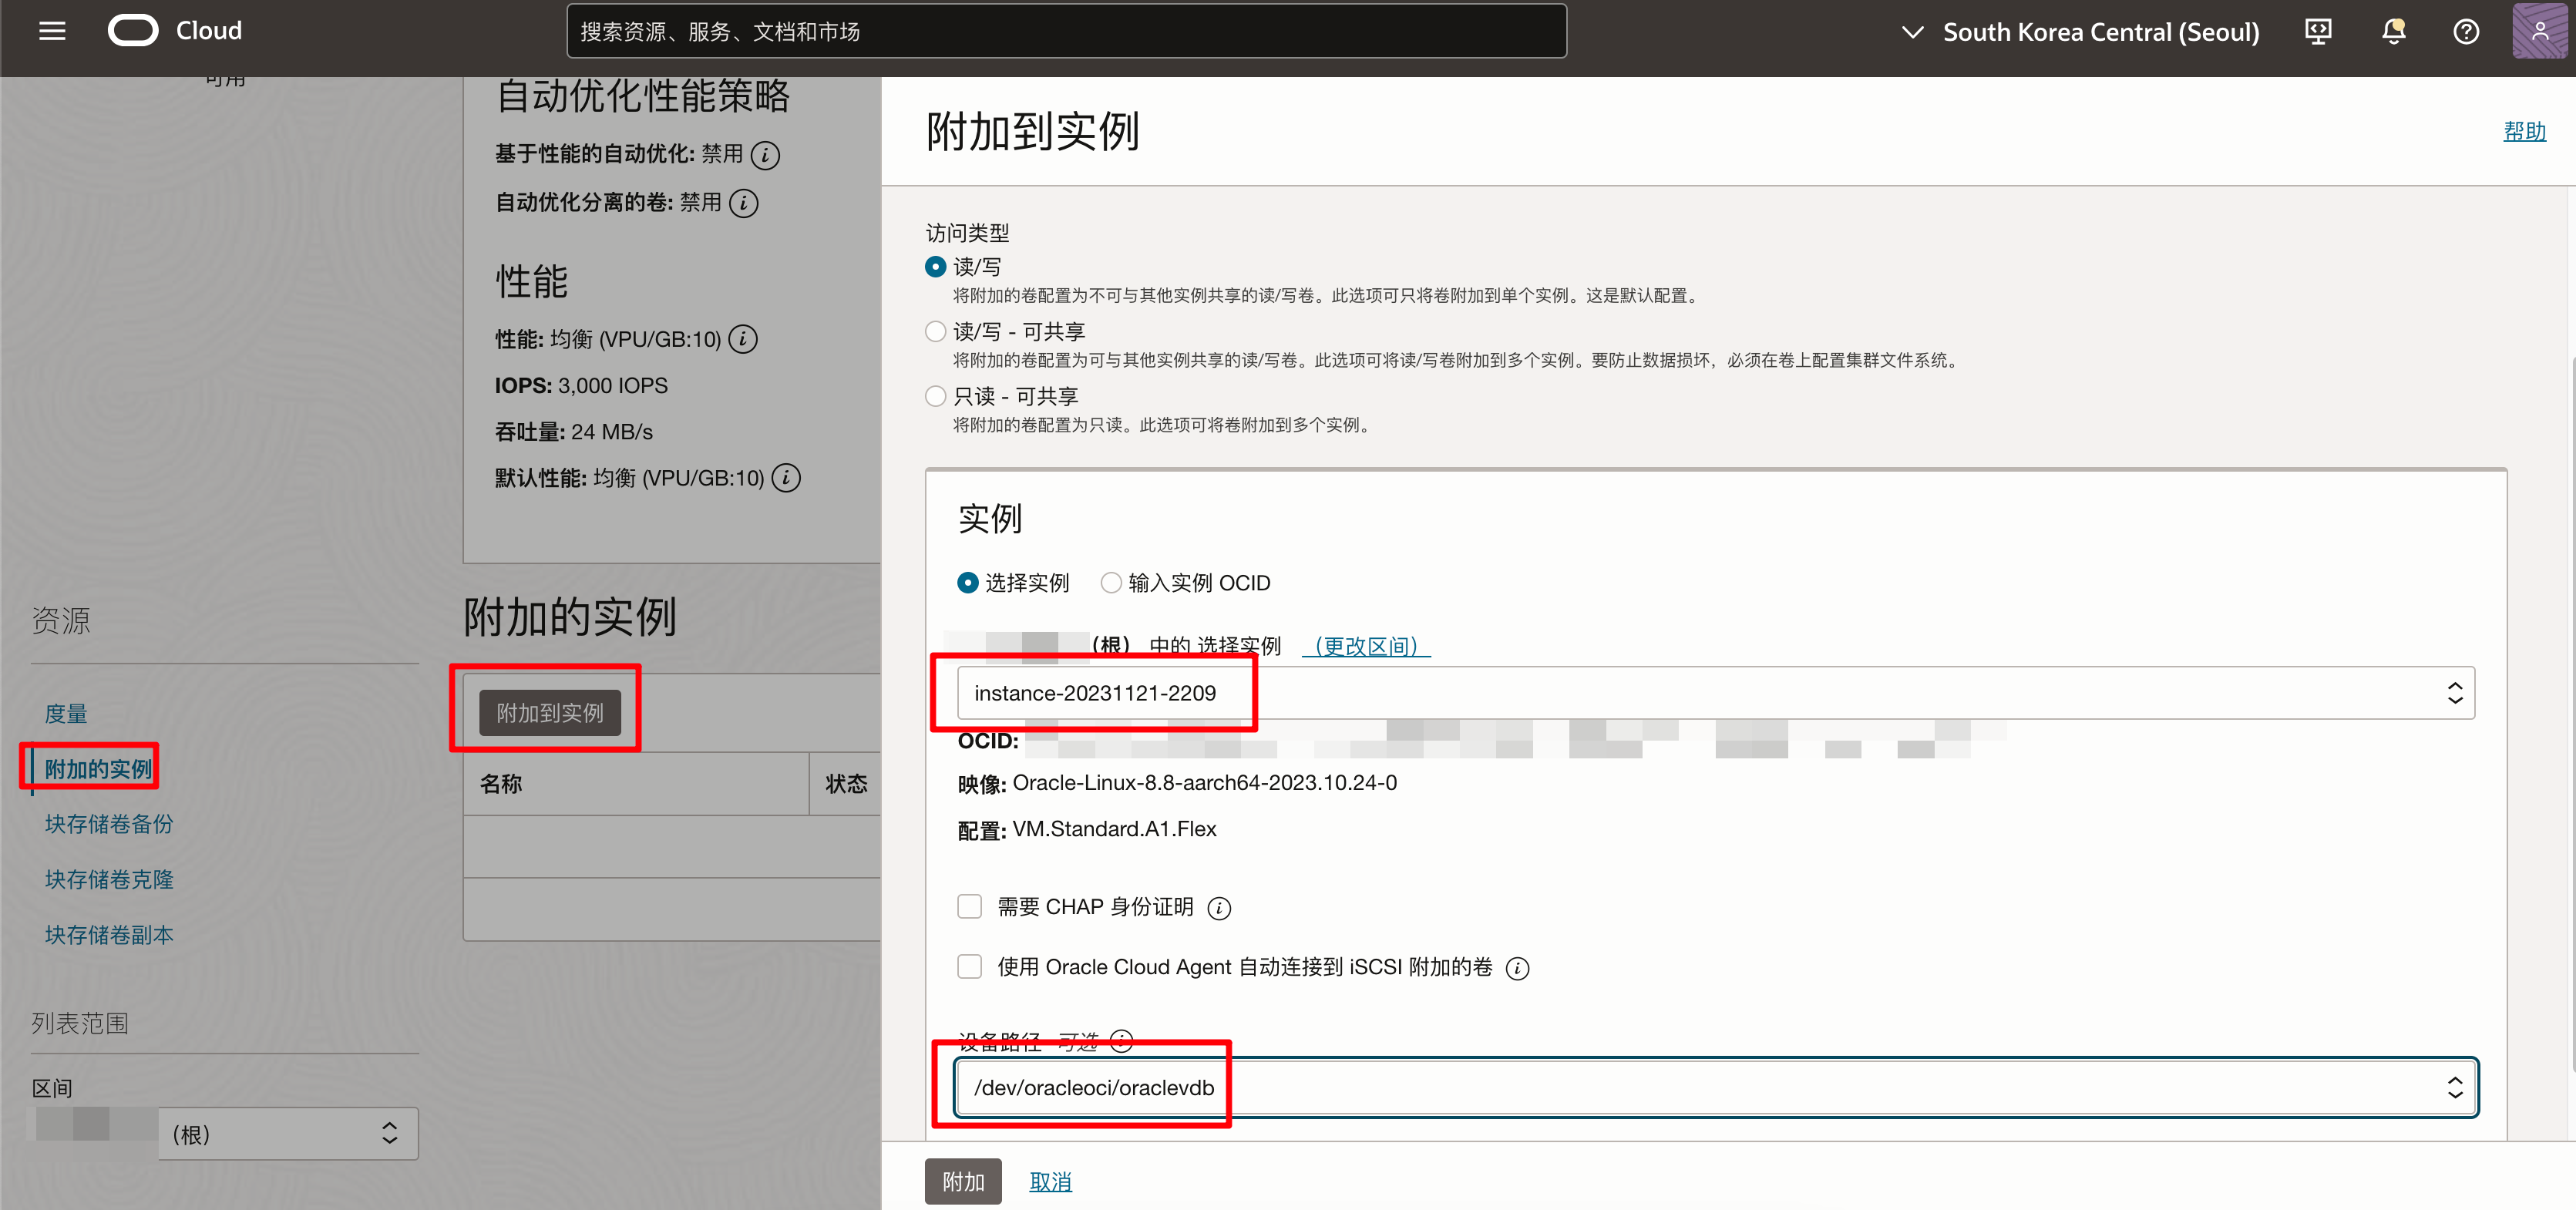Select 只读 - 可共享 access type

(936, 396)
